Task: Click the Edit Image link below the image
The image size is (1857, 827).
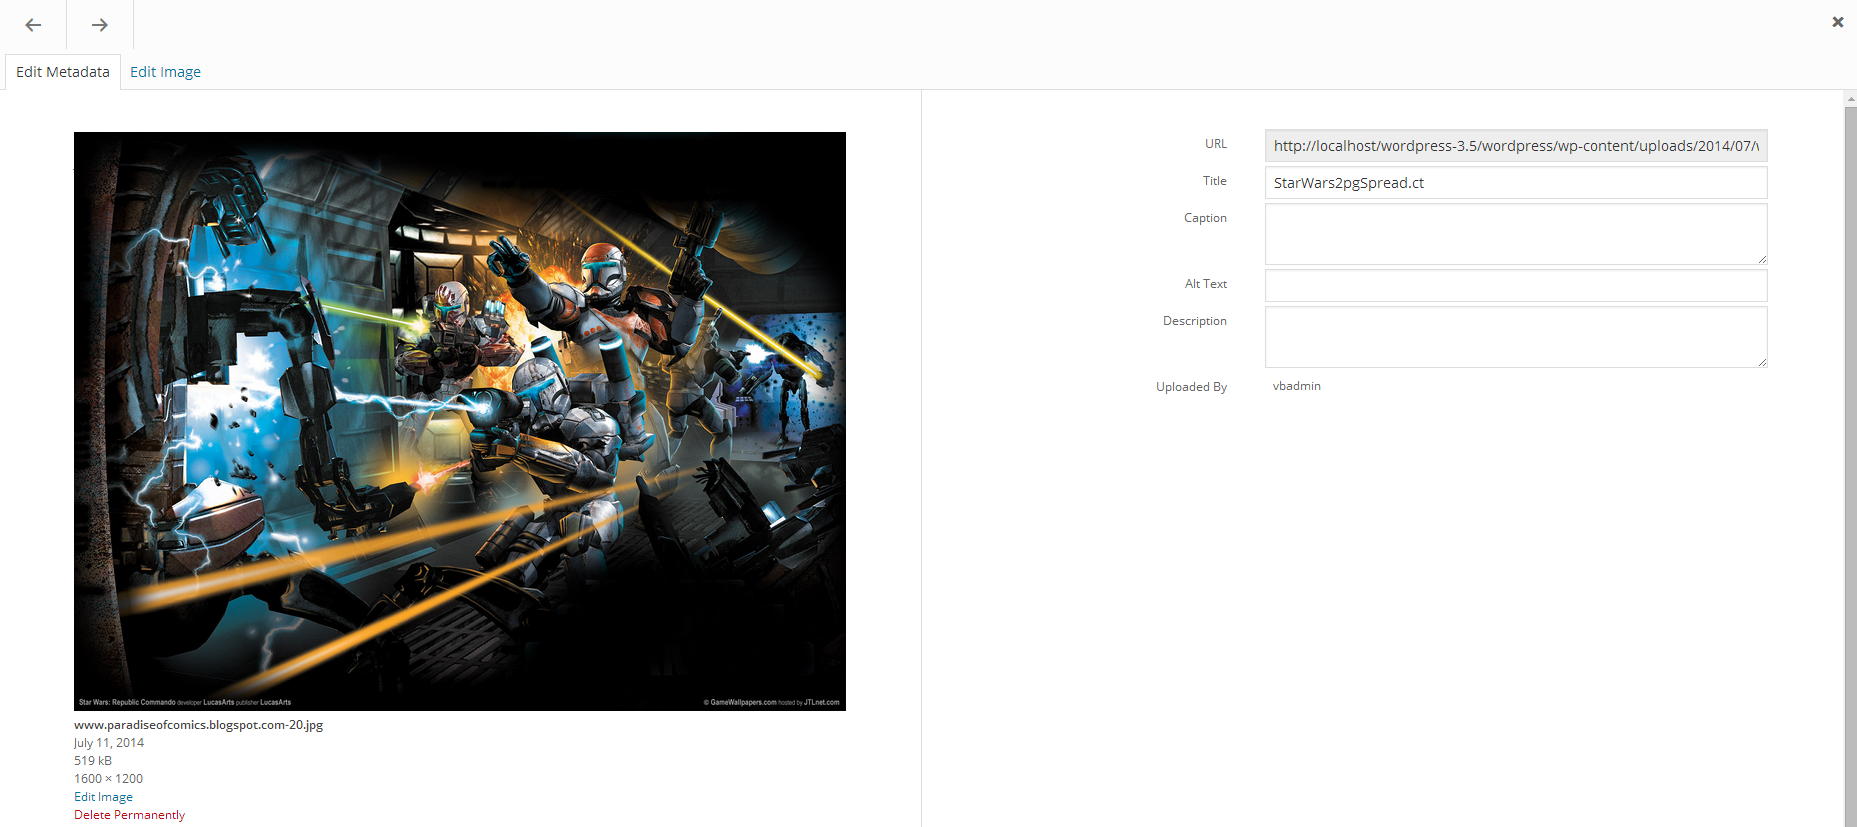Action: (x=103, y=797)
